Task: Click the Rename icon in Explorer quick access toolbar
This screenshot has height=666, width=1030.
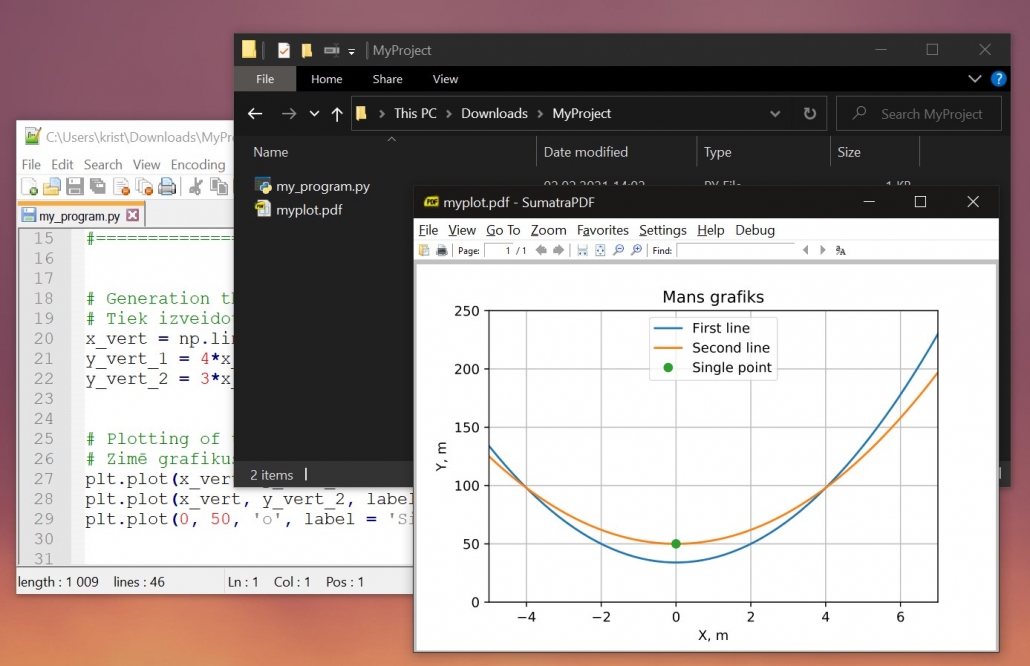Action: click(x=332, y=51)
